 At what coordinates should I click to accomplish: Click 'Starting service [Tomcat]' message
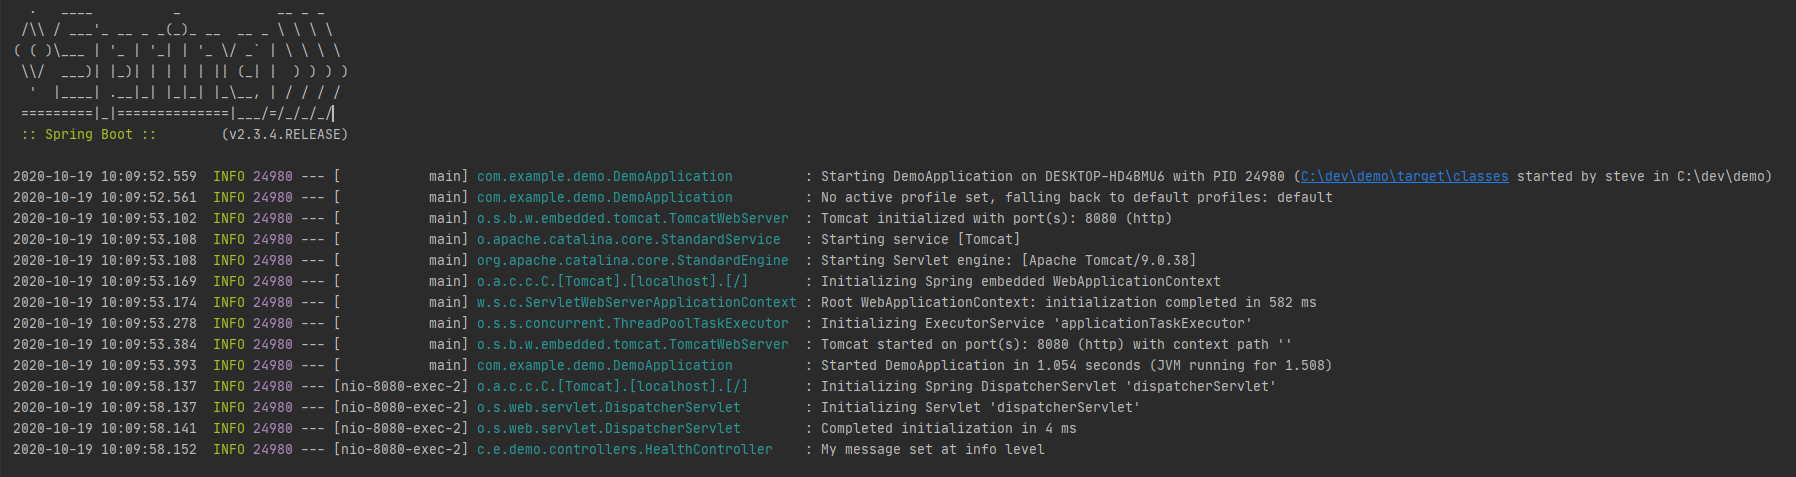pos(921,240)
